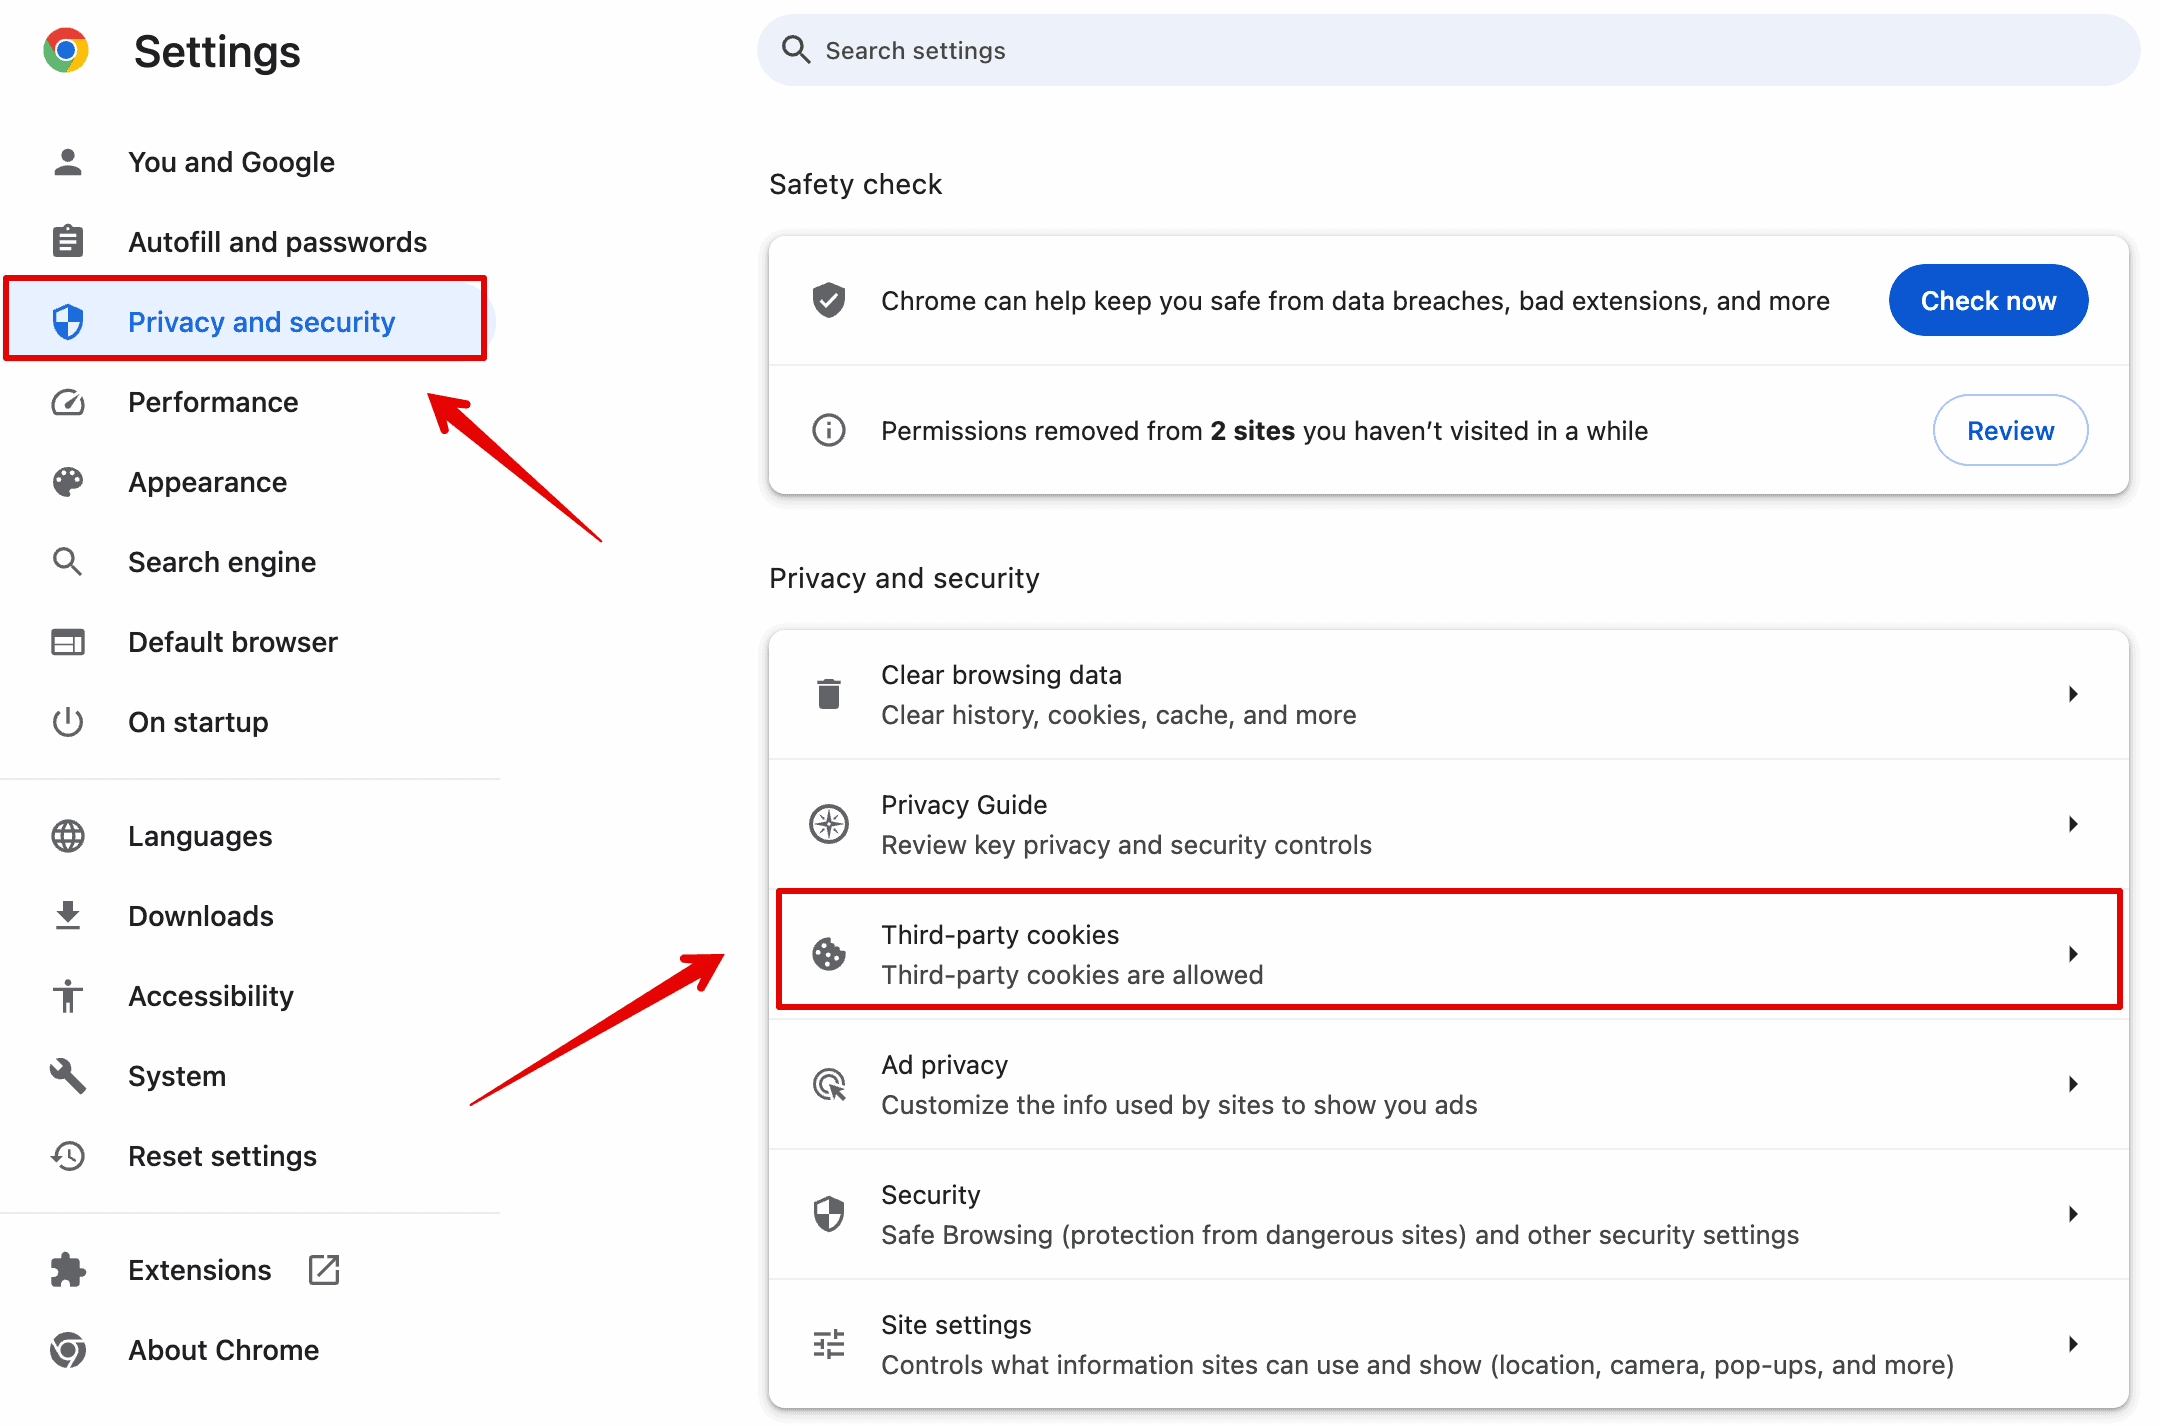
Task: Click the Review button
Action: pos(2010,431)
